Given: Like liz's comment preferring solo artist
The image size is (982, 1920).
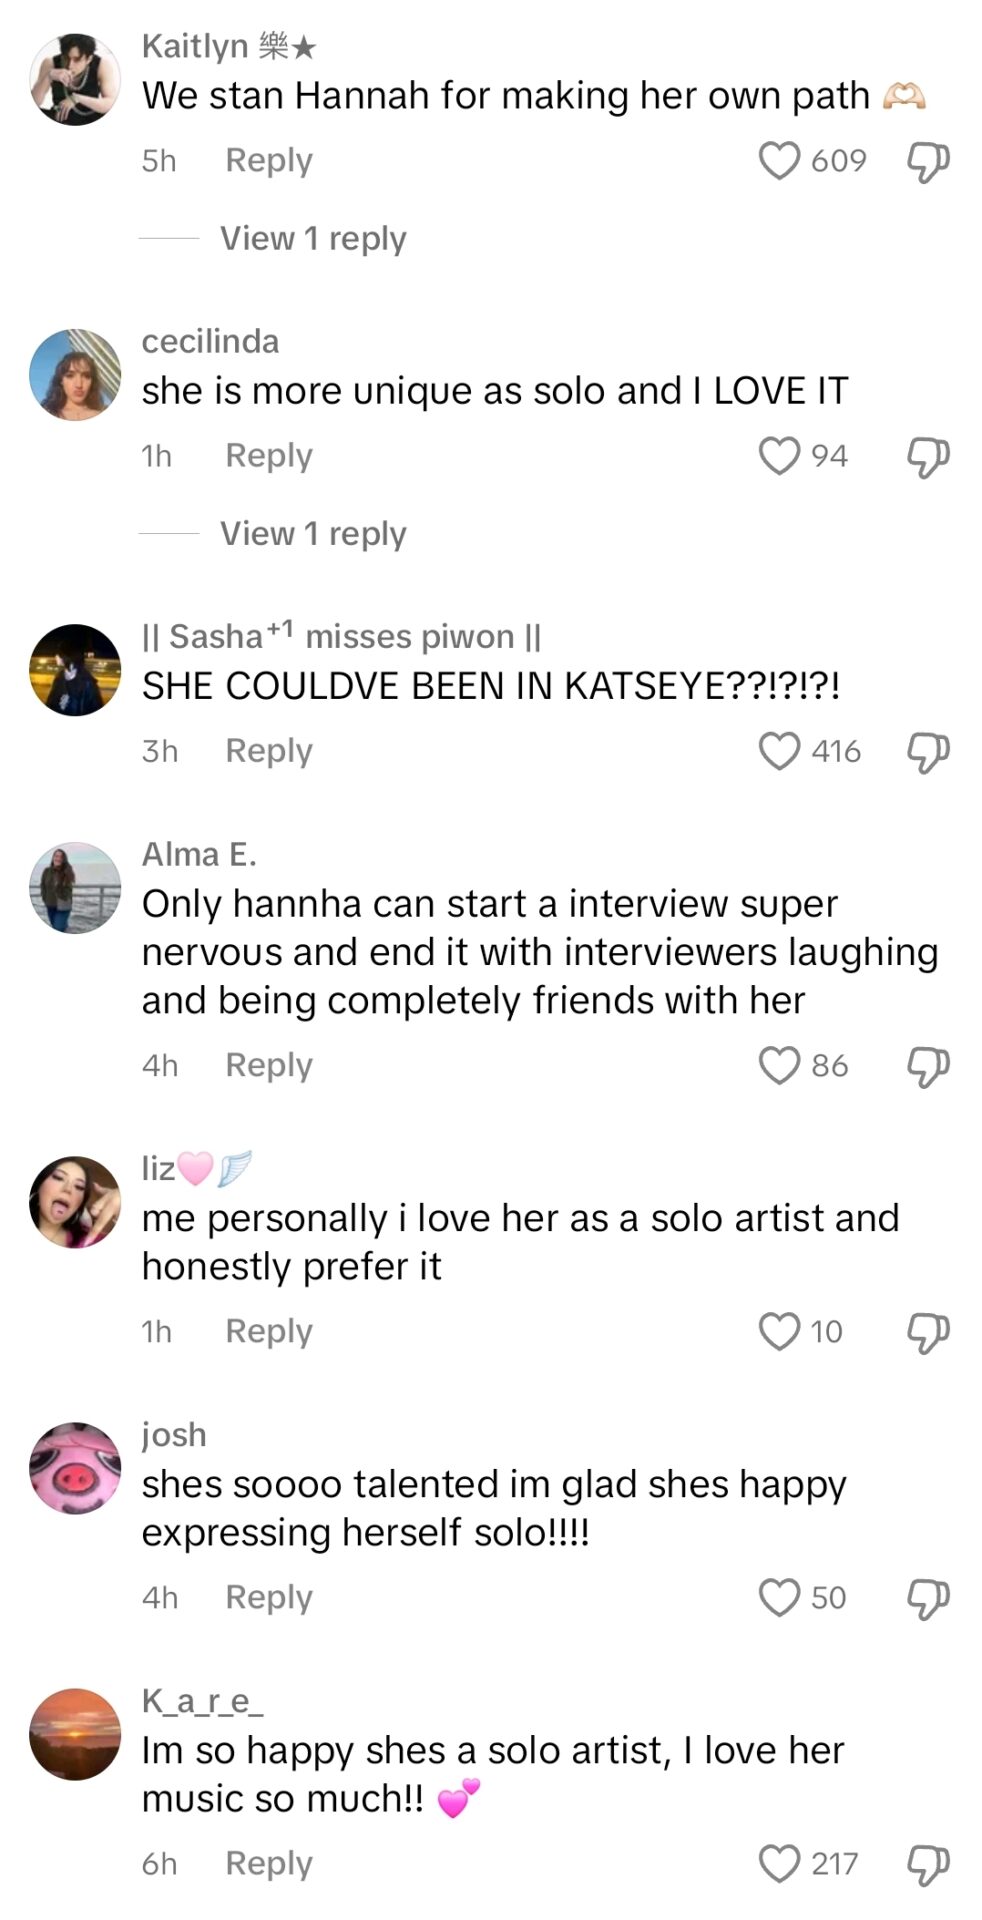Looking at the screenshot, I should [x=779, y=1332].
